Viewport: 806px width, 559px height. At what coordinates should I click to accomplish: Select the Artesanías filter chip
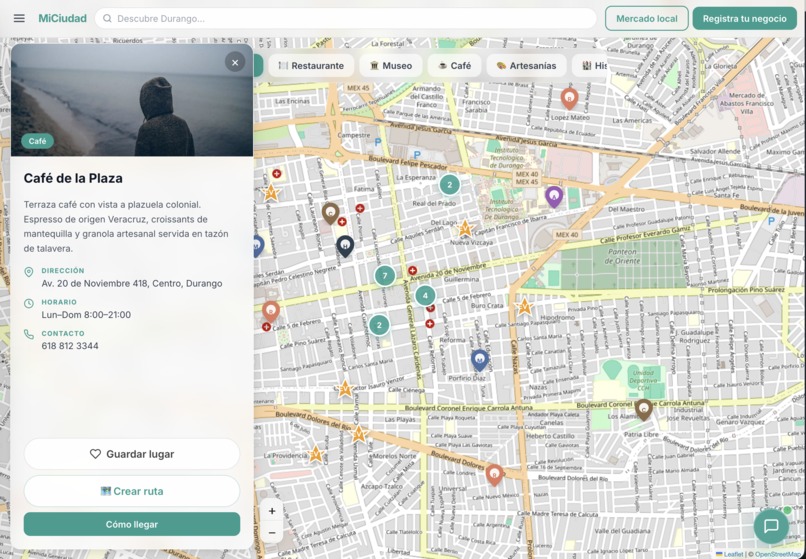click(526, 66)
